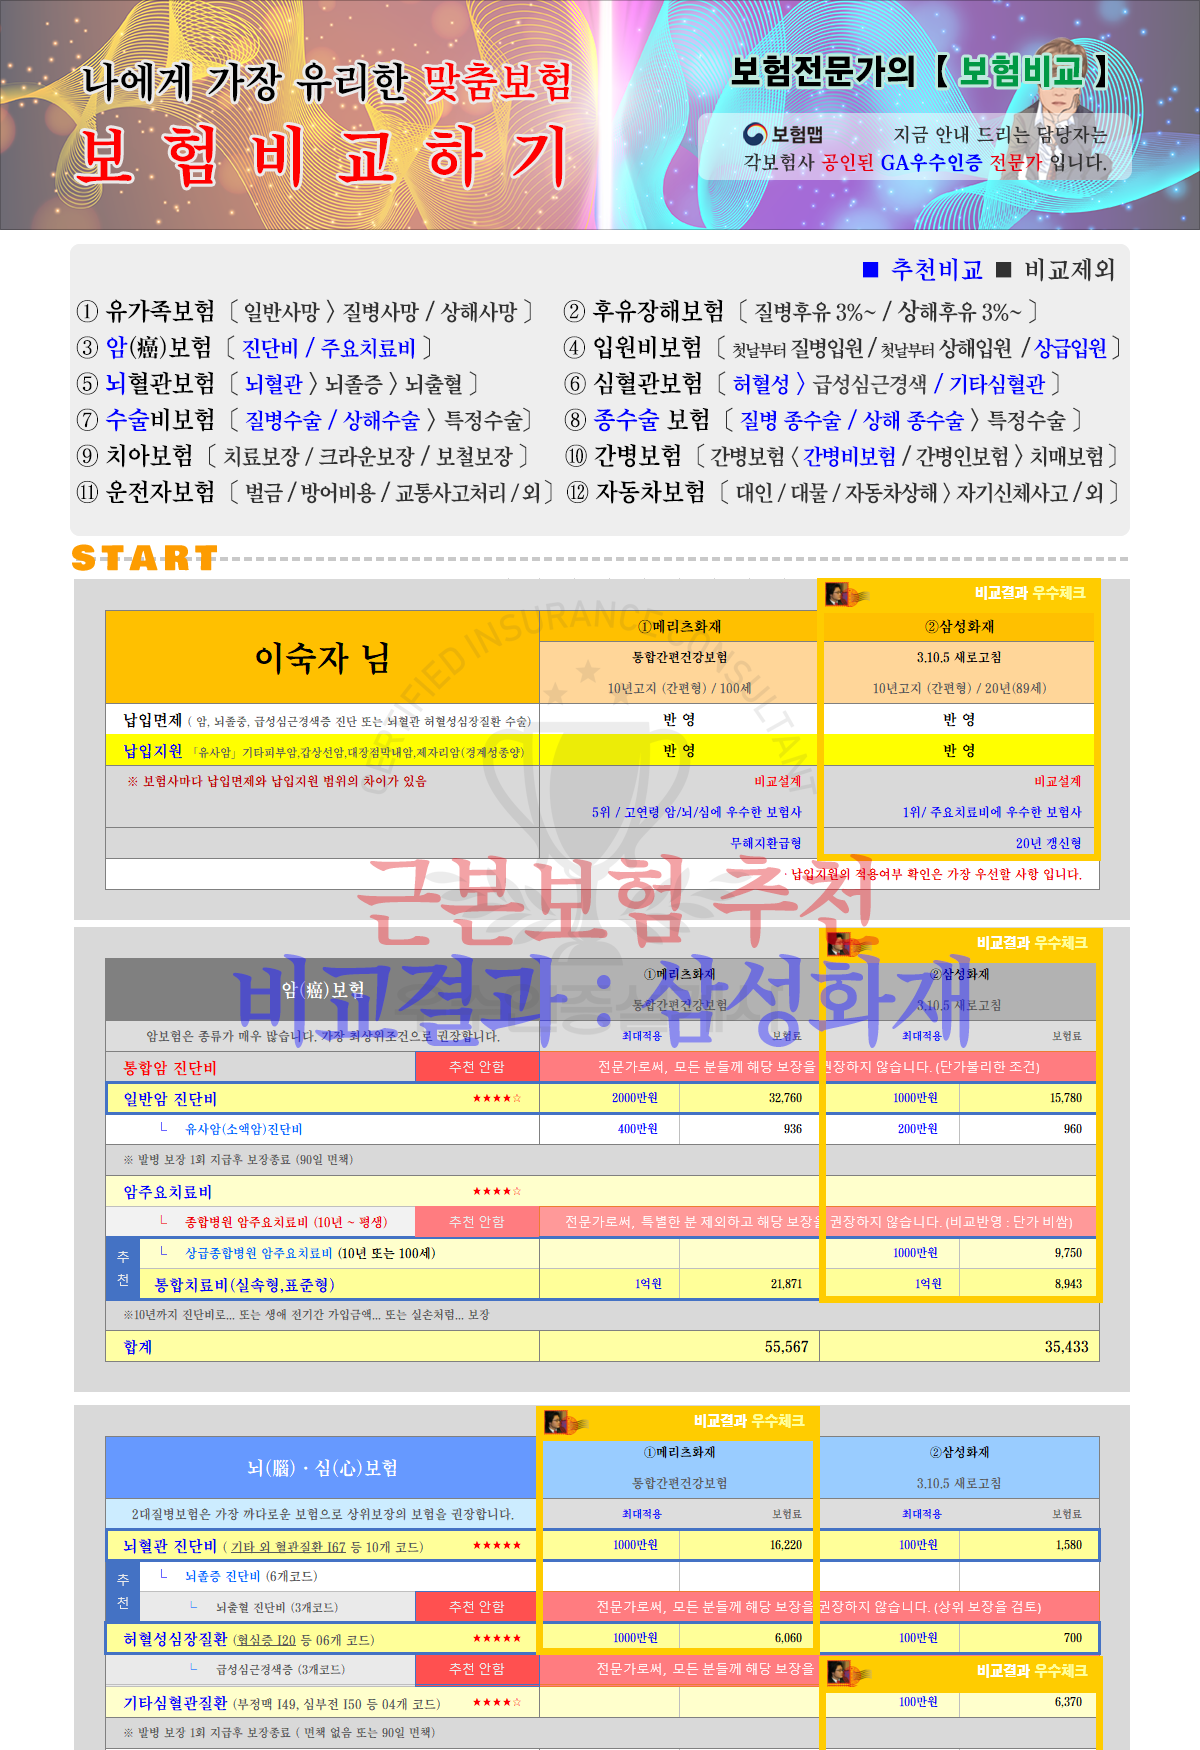
Task: Click 기타심혈관질환 삼성 premium 6,370
Action: (x=1068, y=1702)
